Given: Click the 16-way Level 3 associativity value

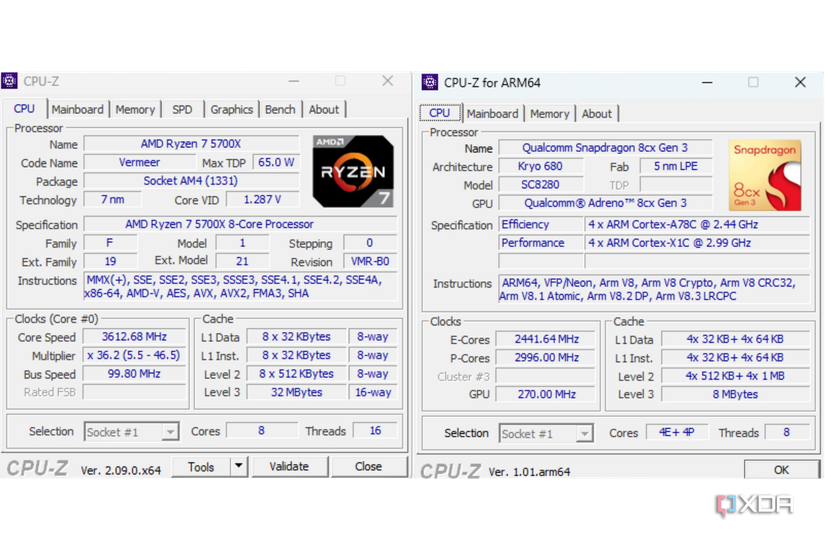Looking at the screenshot, I should (373, 392).
